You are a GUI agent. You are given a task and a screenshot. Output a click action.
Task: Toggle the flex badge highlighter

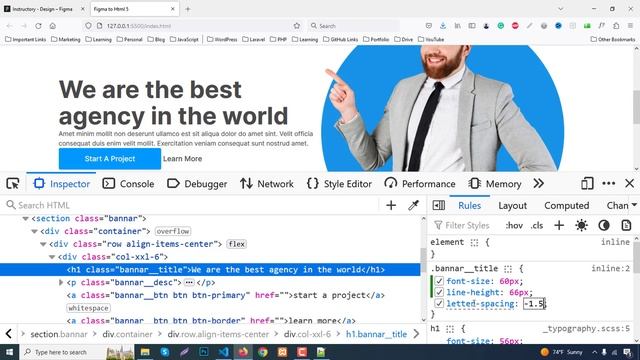[237, 244]
